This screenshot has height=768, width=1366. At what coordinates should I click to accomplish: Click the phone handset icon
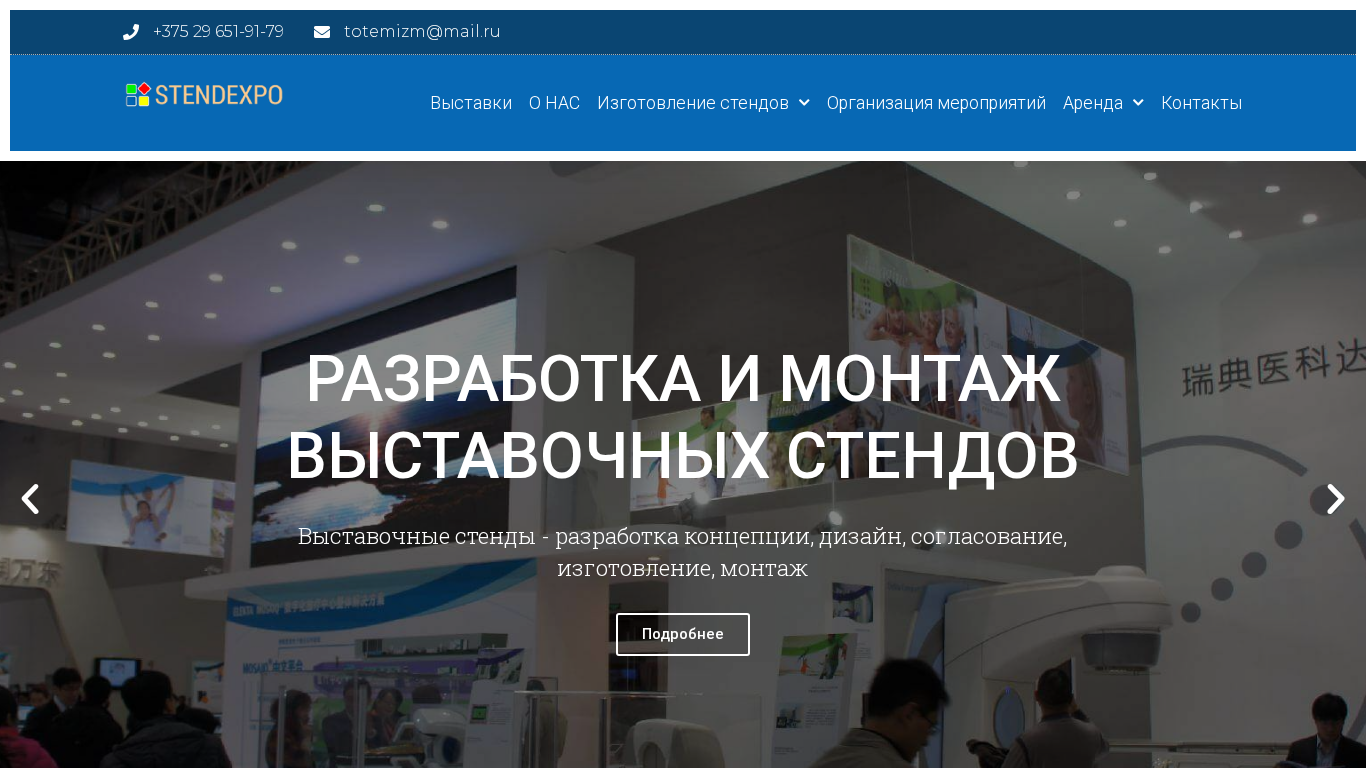131,32
